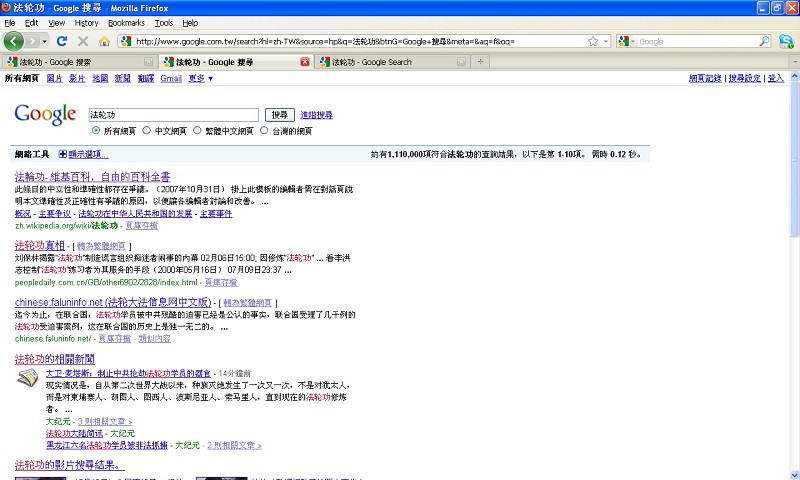Select the 中文網頁 radio option
Viewport: 800px width, 480px height.
click(x=146, y=130)
